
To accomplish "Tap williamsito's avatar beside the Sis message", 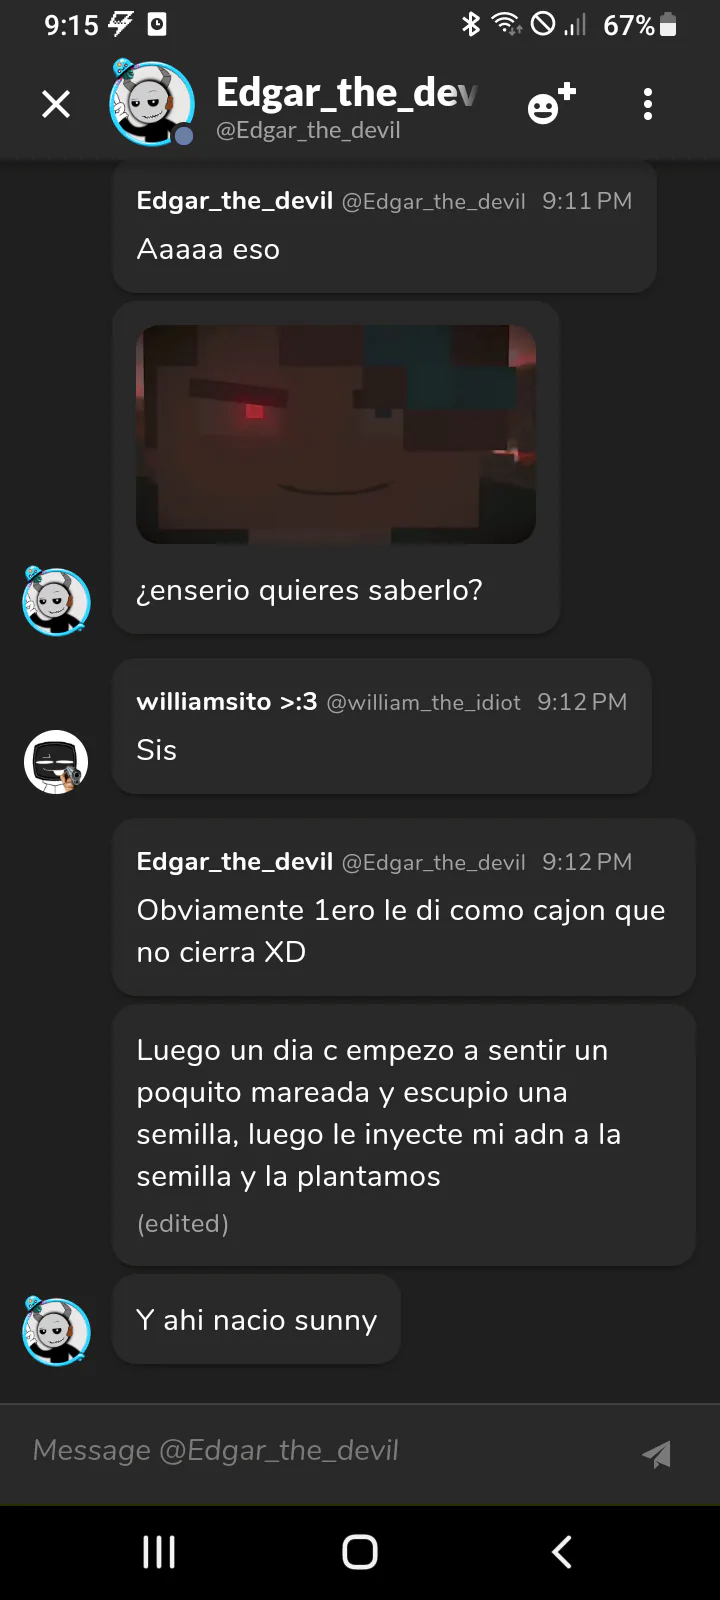I will (56, 761).
